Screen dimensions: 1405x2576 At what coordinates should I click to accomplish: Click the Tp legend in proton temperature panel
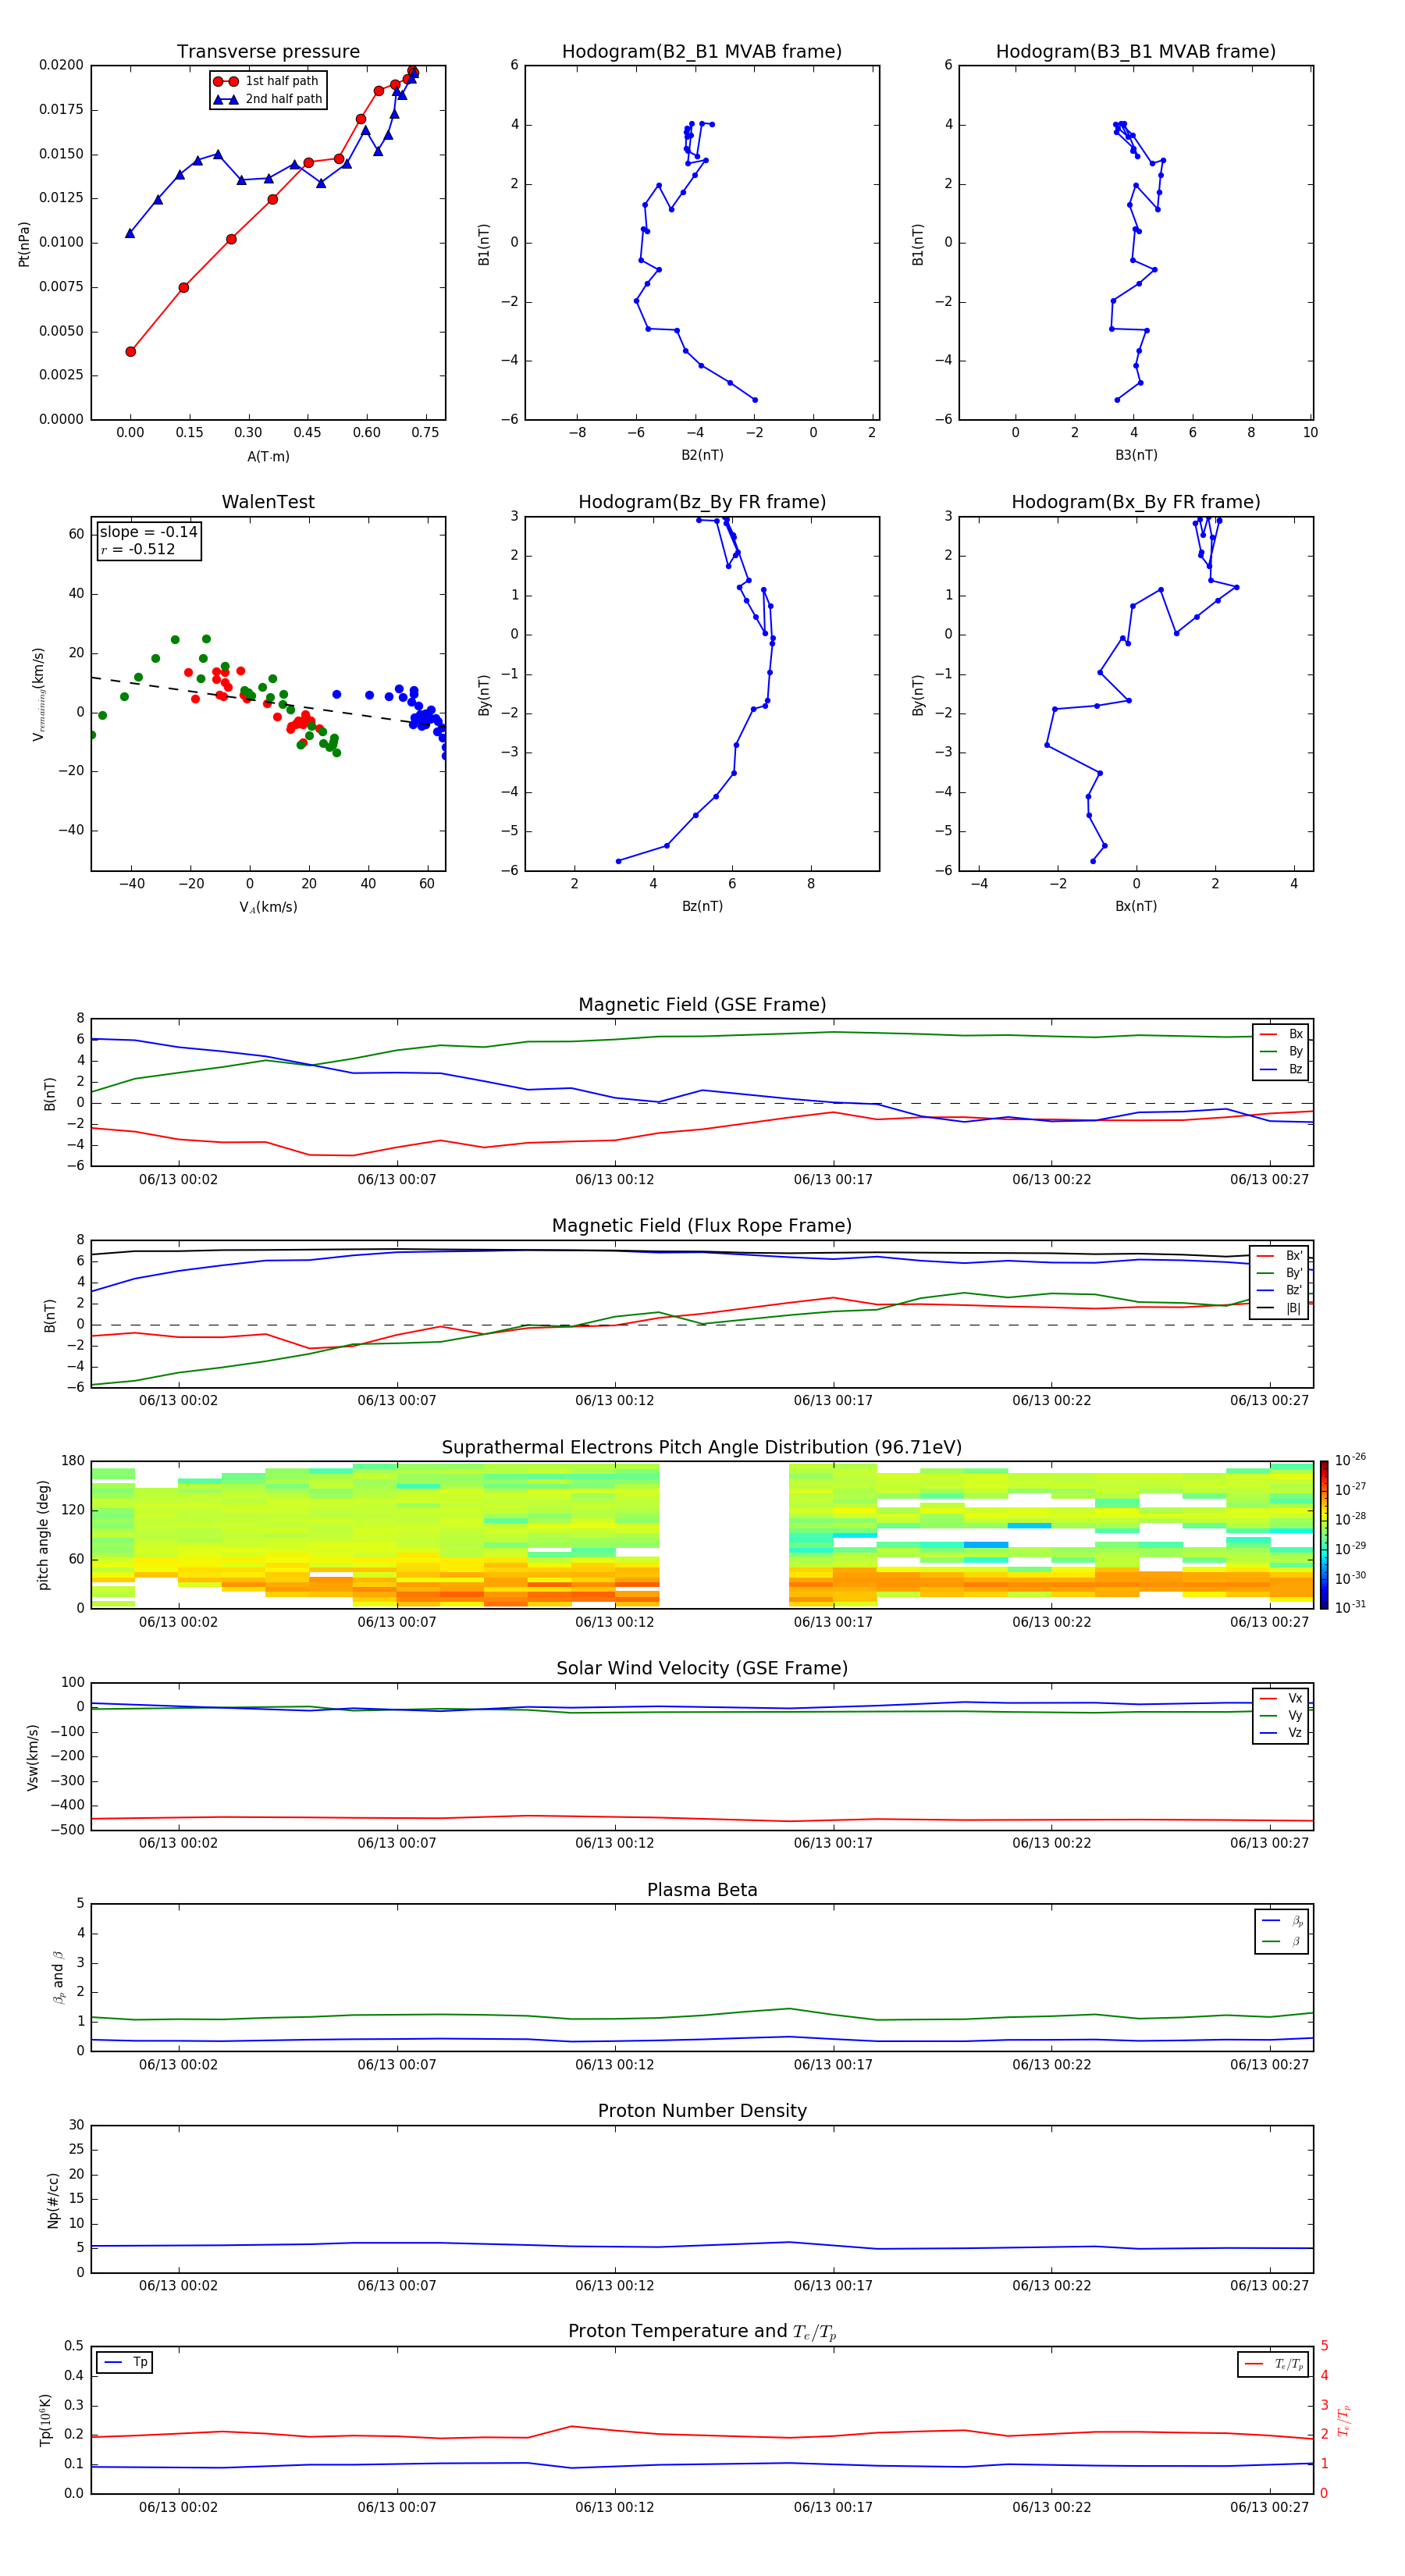point(125,2362)
